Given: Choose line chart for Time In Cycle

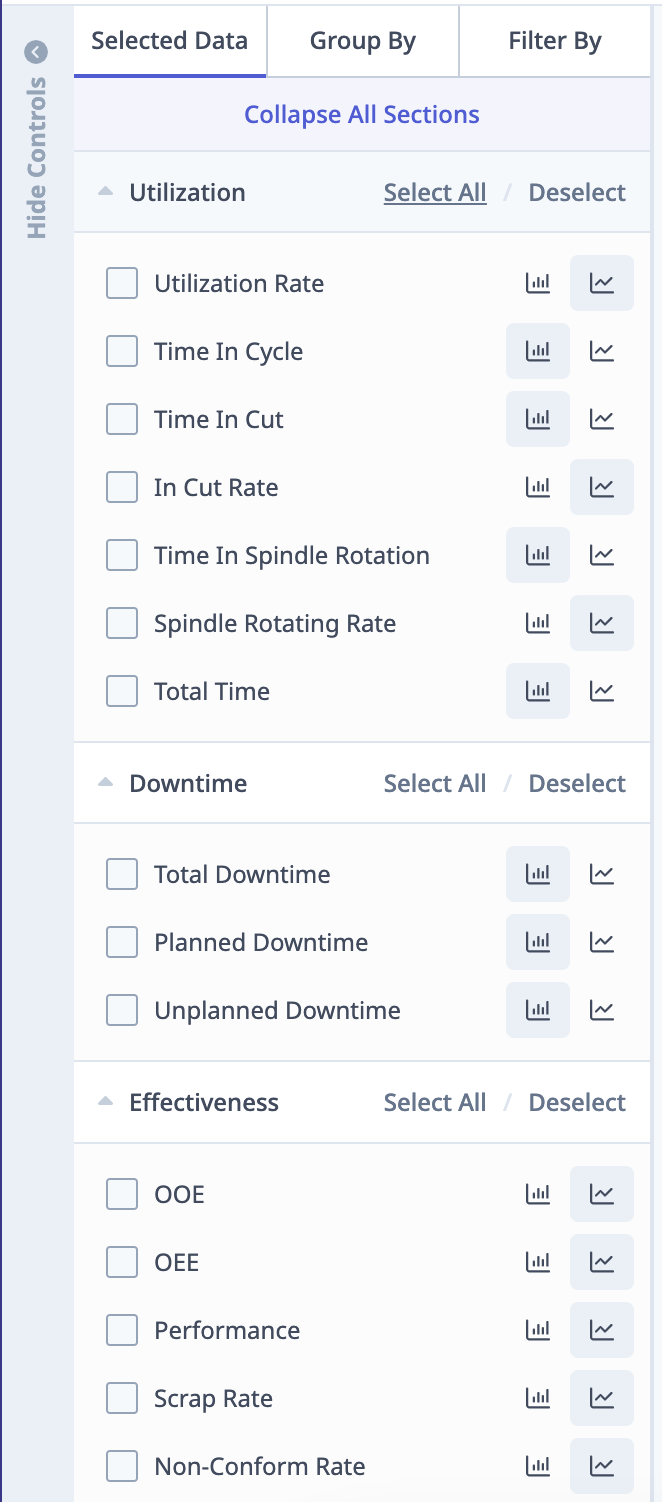Looking at the screenshot, I should click(x=602, y=351).
